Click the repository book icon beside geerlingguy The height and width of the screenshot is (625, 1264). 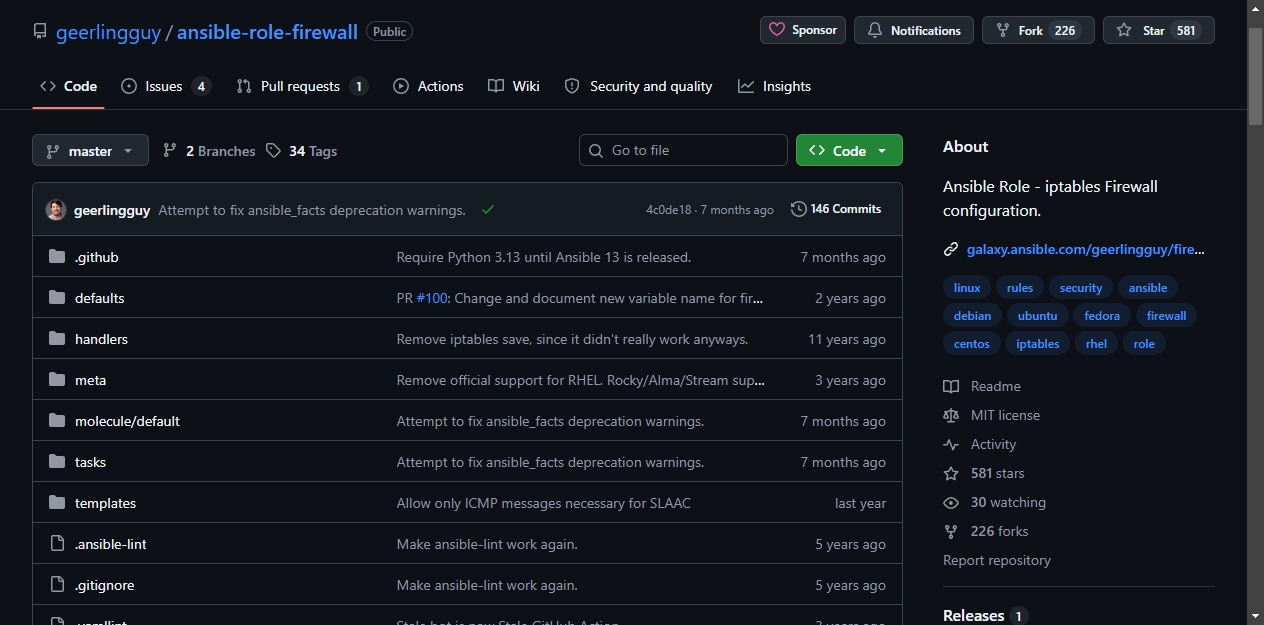click(40, 31)
